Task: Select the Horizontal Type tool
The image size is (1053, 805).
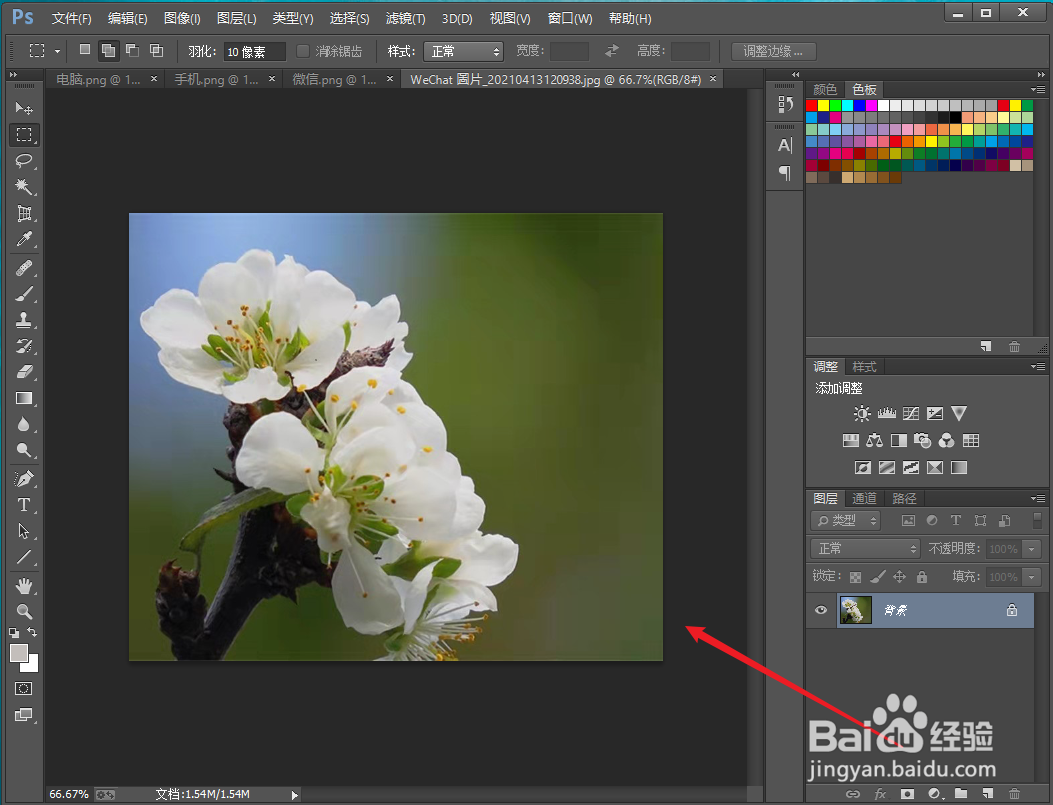Action: pyautogui.click(x=24, y=505)
